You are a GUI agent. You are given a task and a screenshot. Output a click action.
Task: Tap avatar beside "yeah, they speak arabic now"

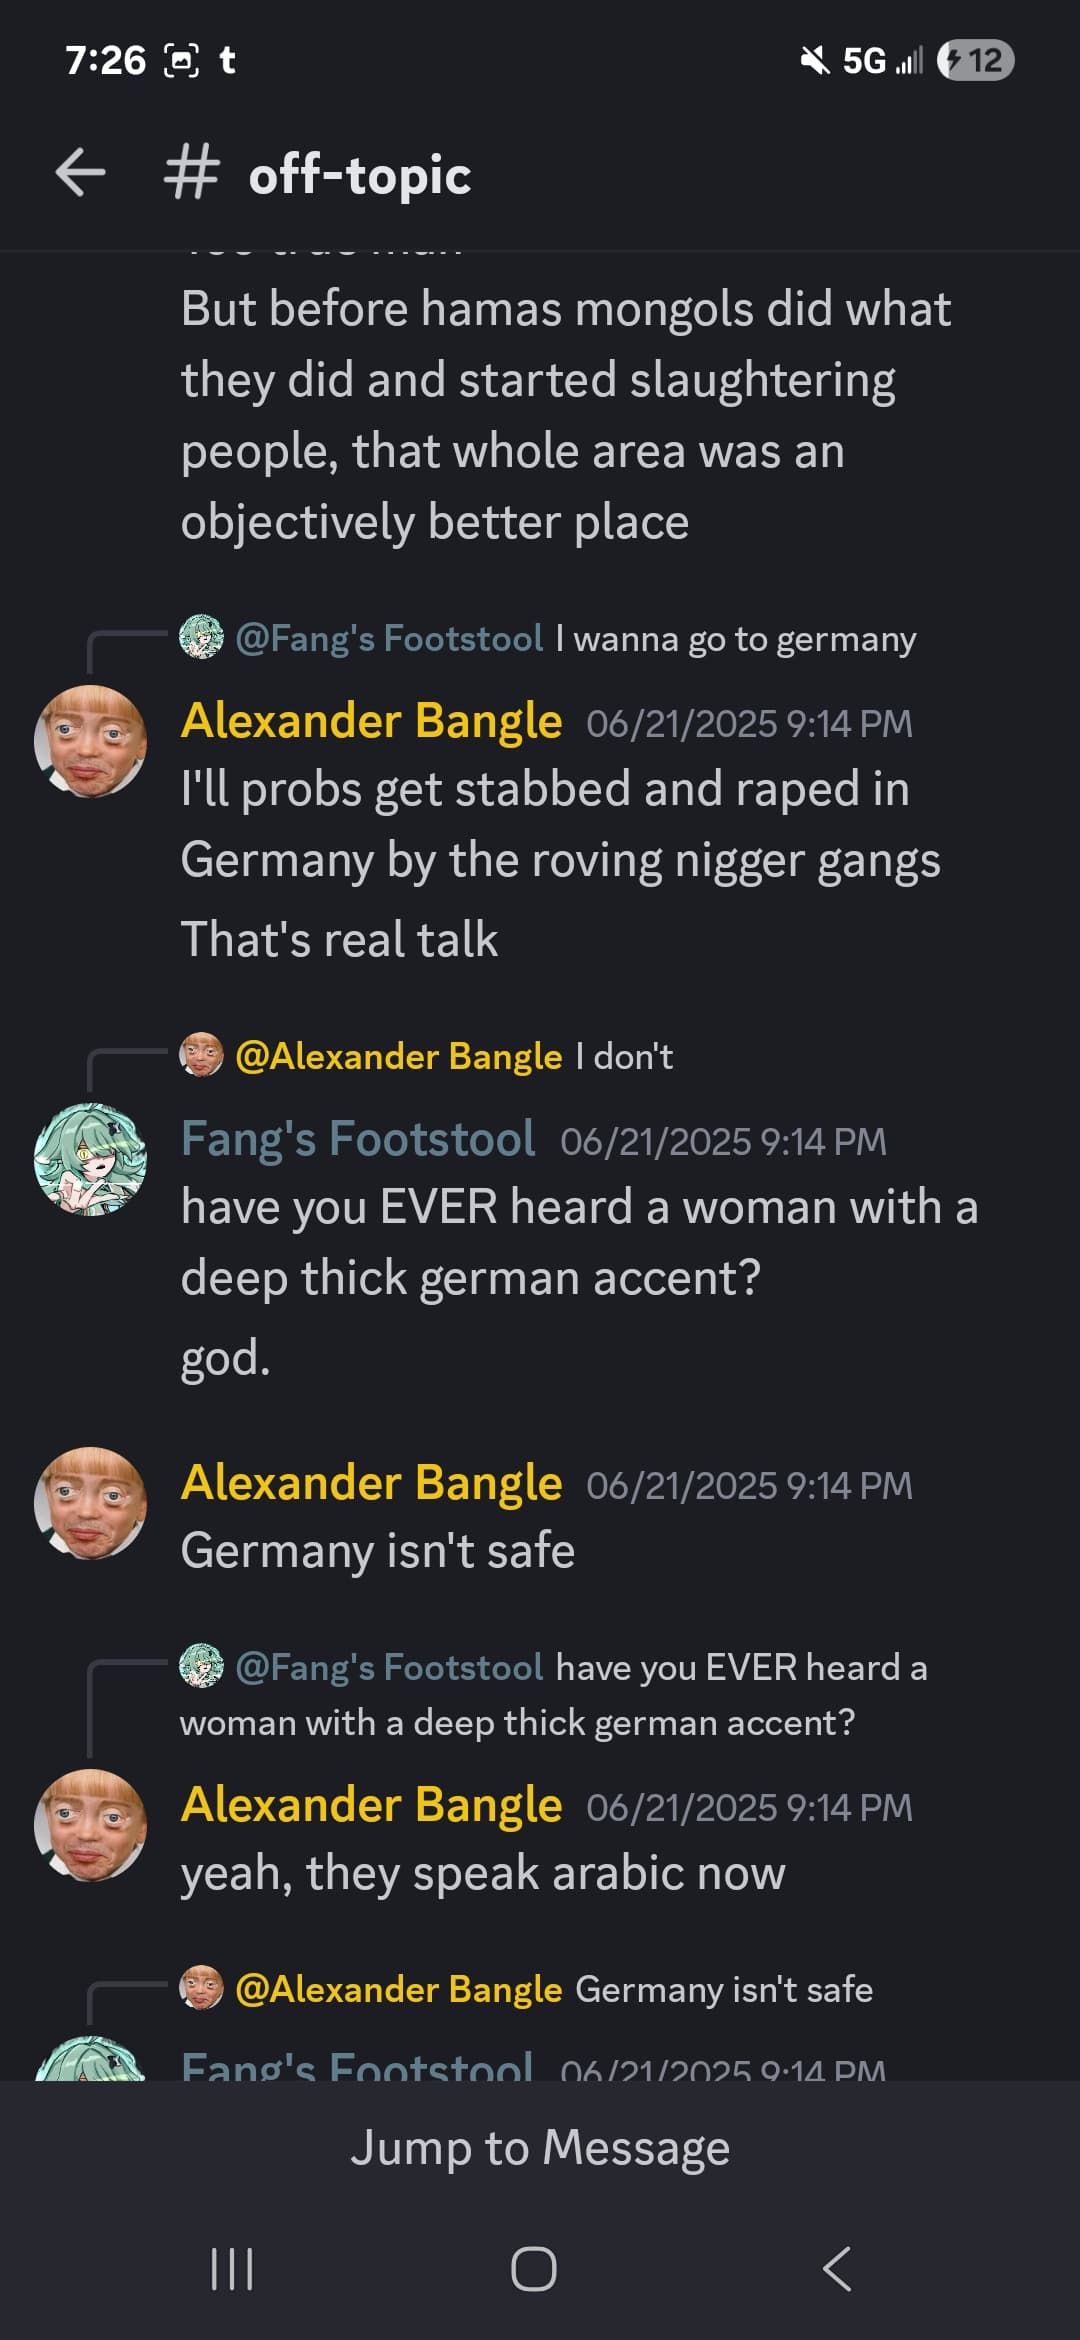pos(90,1825)
